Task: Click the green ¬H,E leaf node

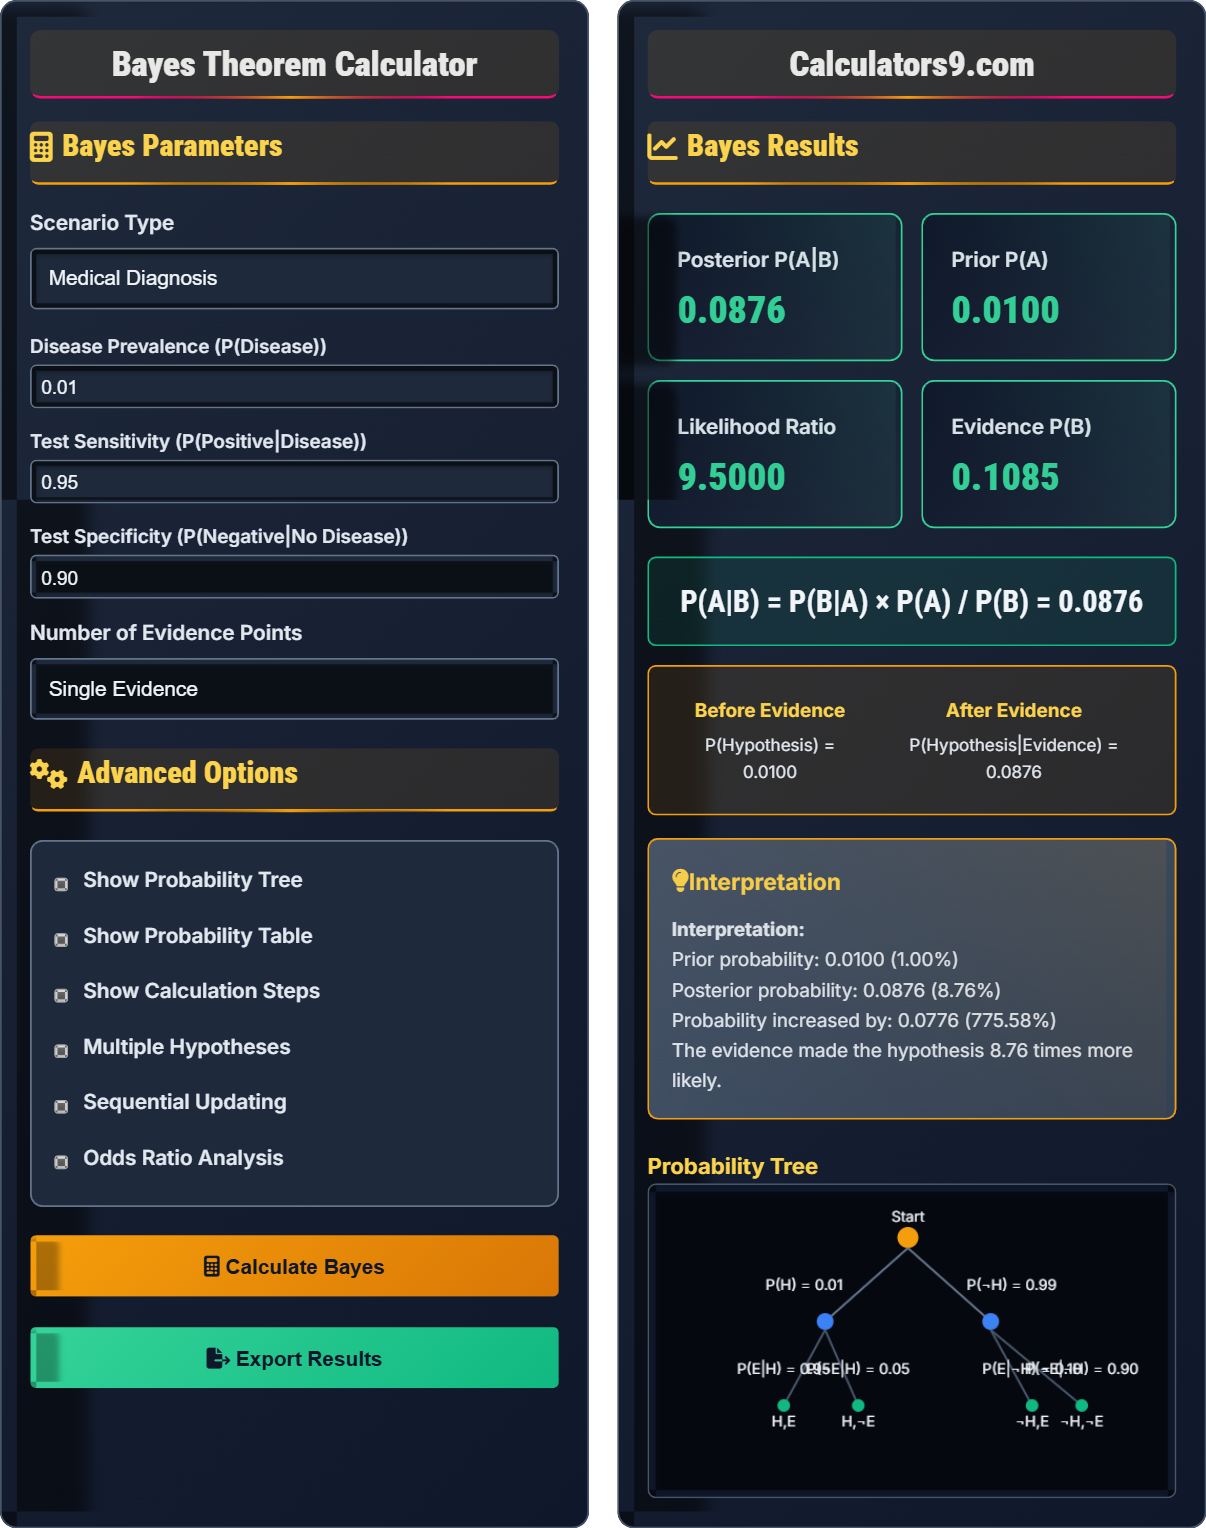Action: coord(1032,1405)
